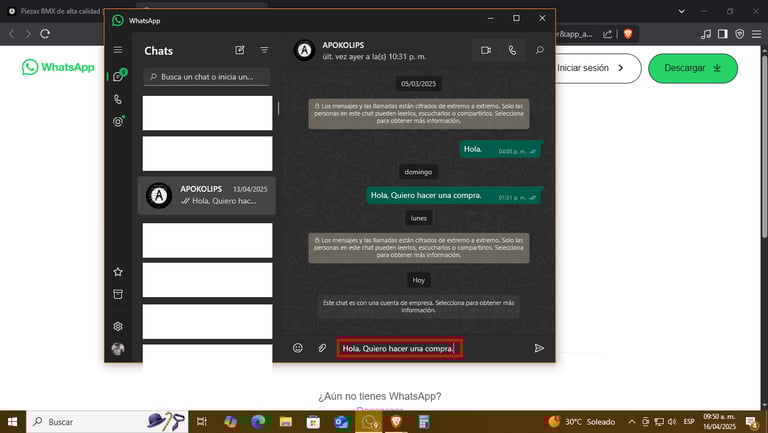768x433 pixels.
Task: Open the Brave VPN shield icon
Action: coord(740,34)
